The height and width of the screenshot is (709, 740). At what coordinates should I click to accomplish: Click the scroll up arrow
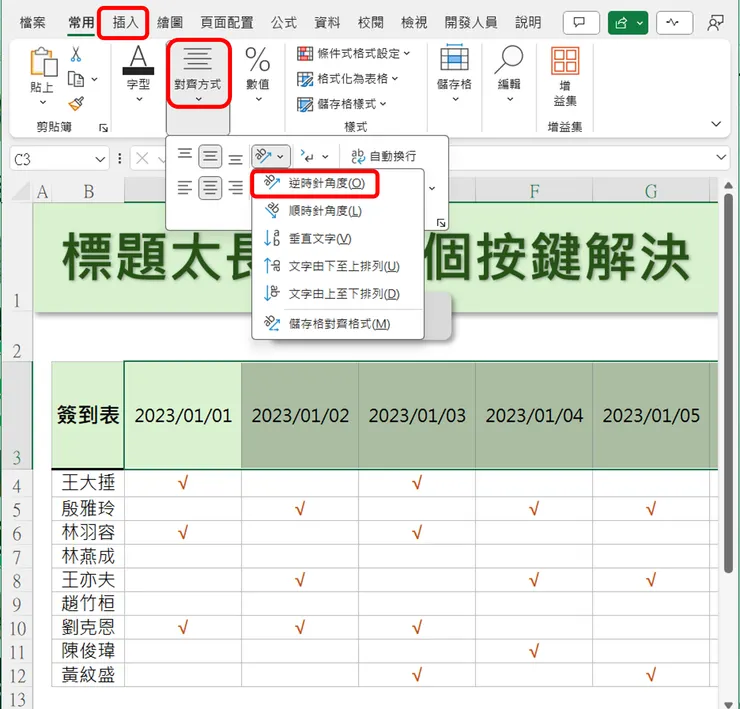pyautogui.click(x=728, y=185)
